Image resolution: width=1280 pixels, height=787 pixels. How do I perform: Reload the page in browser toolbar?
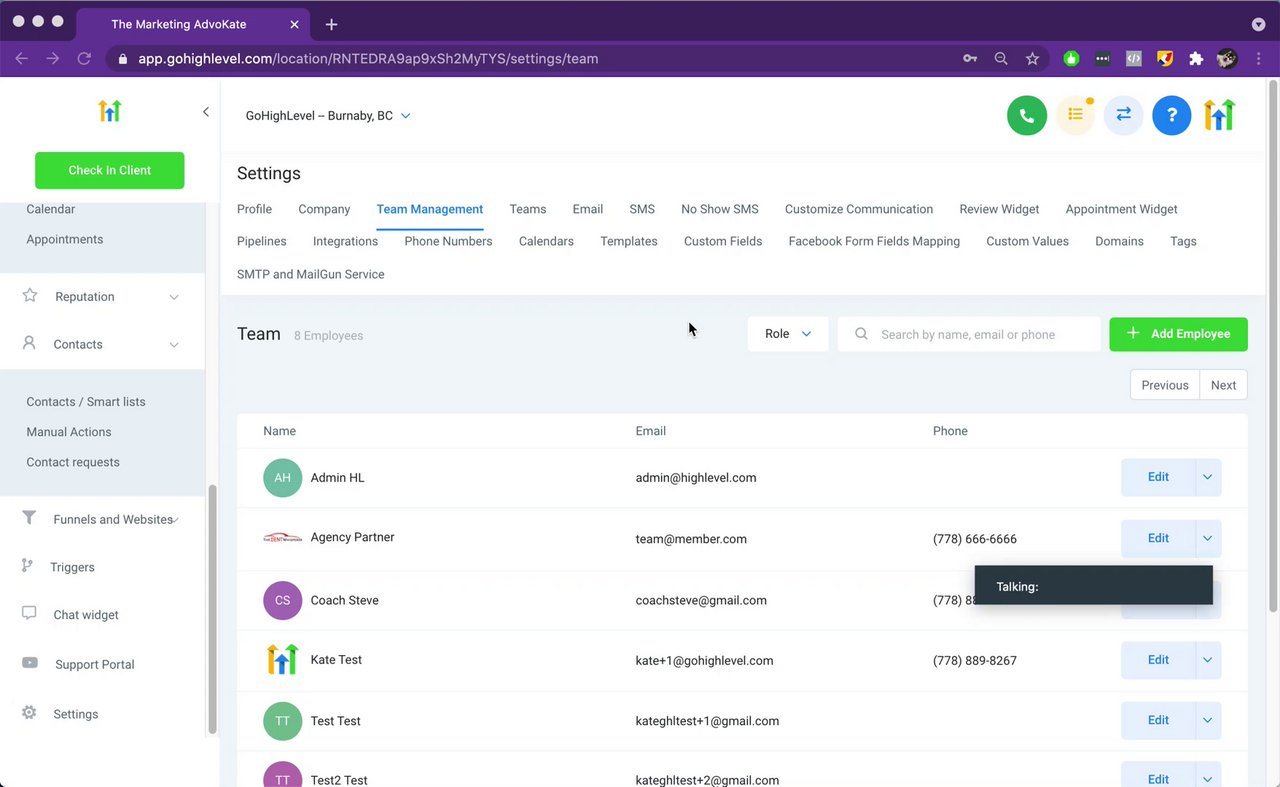(85, 59)
